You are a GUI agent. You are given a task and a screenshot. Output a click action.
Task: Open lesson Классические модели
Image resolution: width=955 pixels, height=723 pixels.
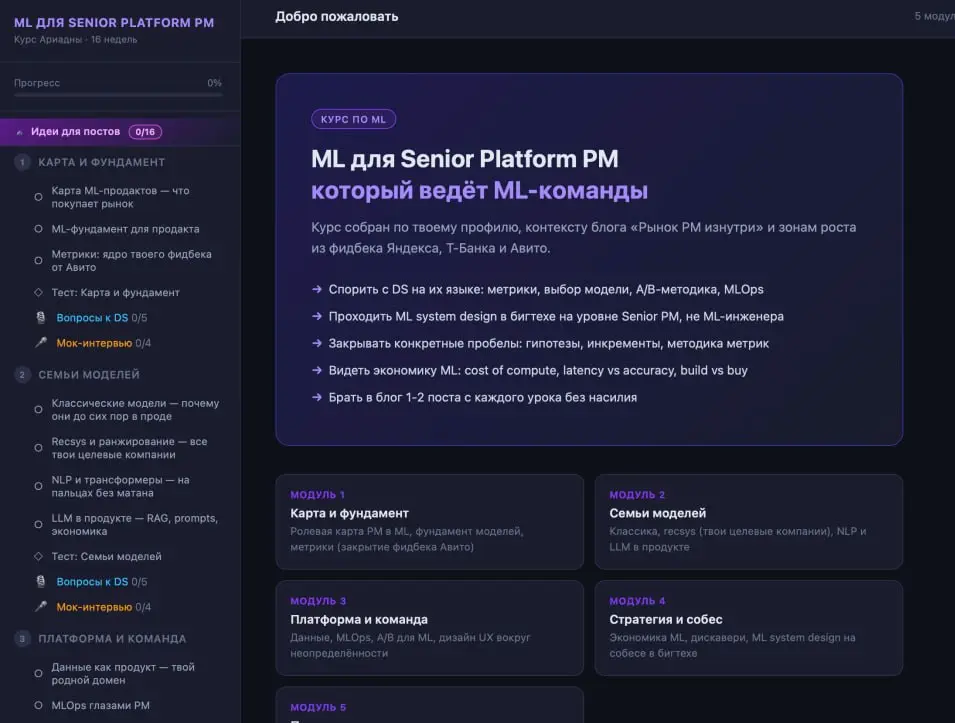click(x=135, y=410)
